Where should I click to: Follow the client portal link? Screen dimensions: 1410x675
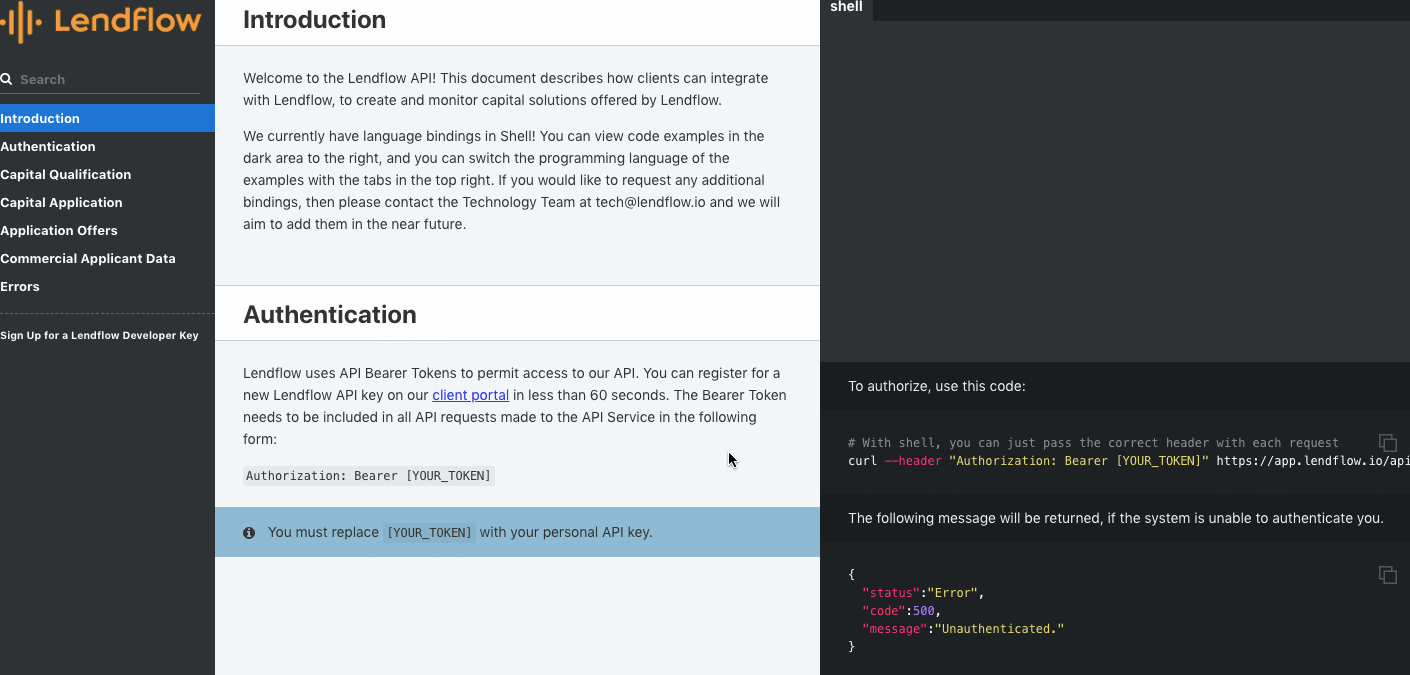(x=470, y=395)
